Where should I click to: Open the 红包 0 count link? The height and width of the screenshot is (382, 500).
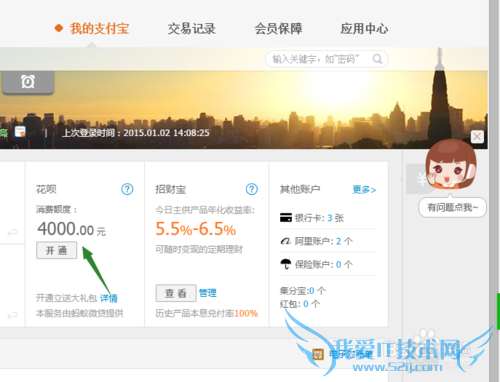(x=306, y=304)
